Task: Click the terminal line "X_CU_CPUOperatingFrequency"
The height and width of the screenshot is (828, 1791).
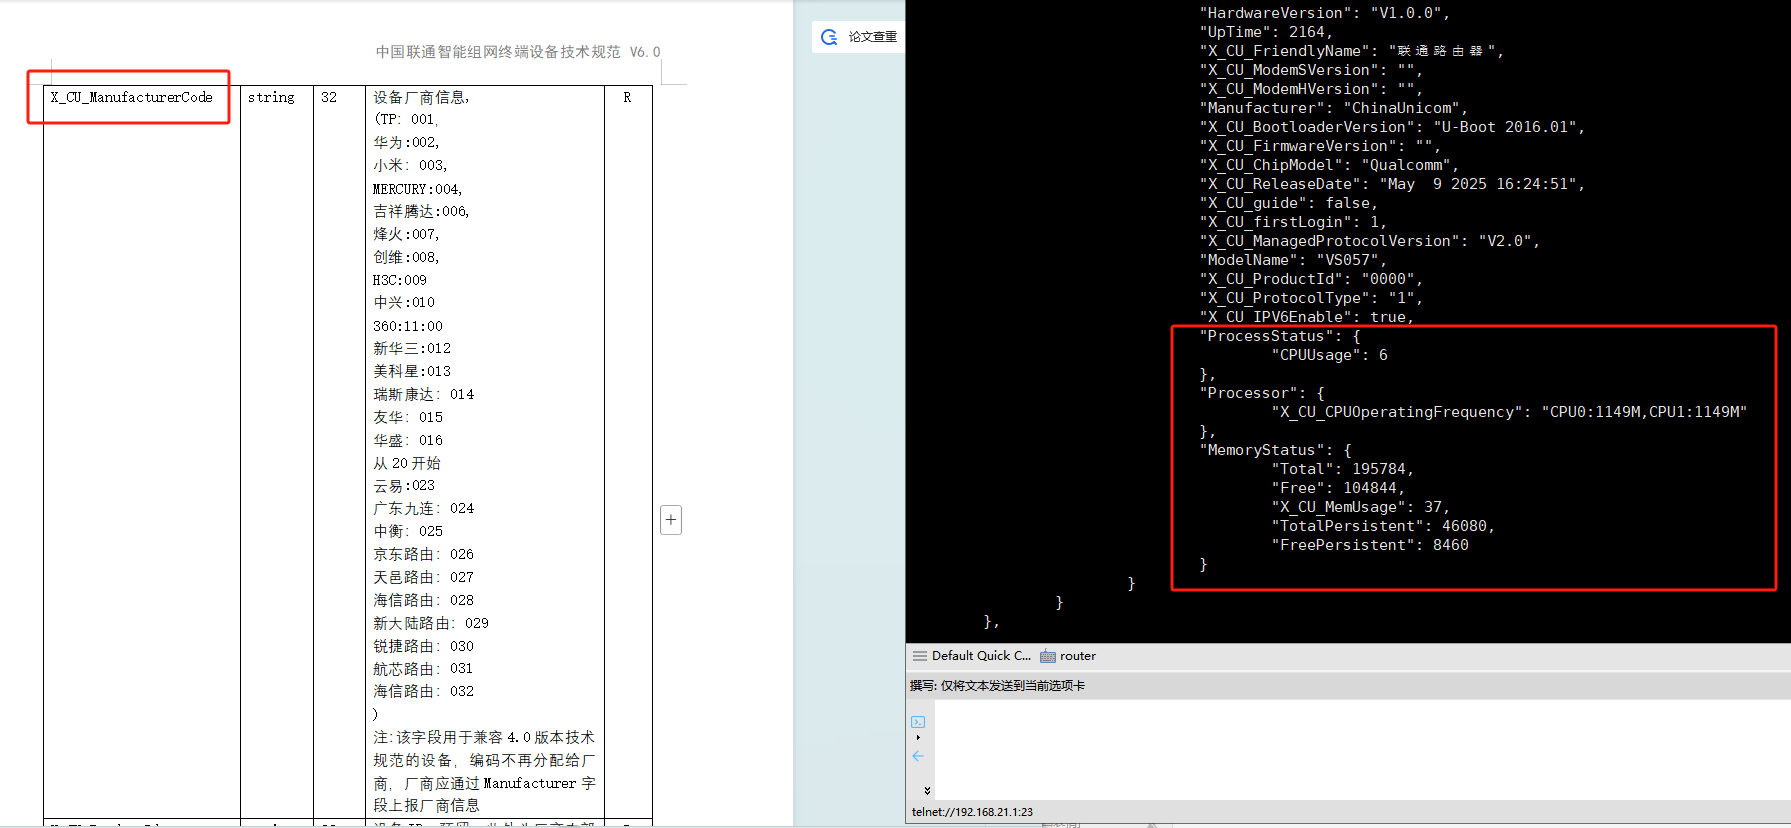Action: (x=1509, y=412)
